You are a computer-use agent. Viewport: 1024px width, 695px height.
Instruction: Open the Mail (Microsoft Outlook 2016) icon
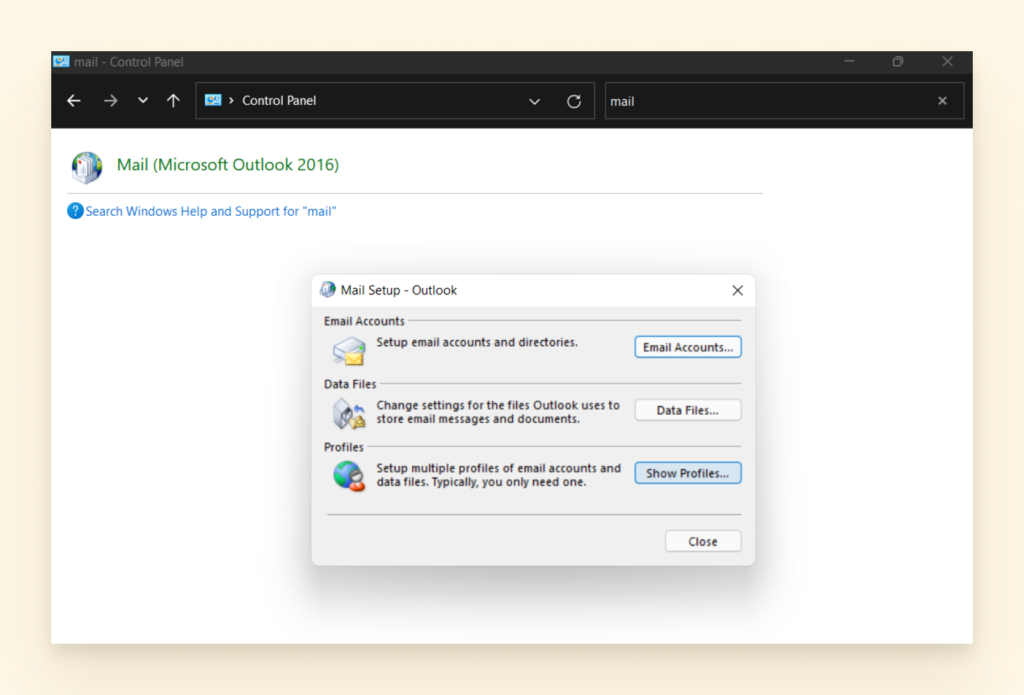87,167
